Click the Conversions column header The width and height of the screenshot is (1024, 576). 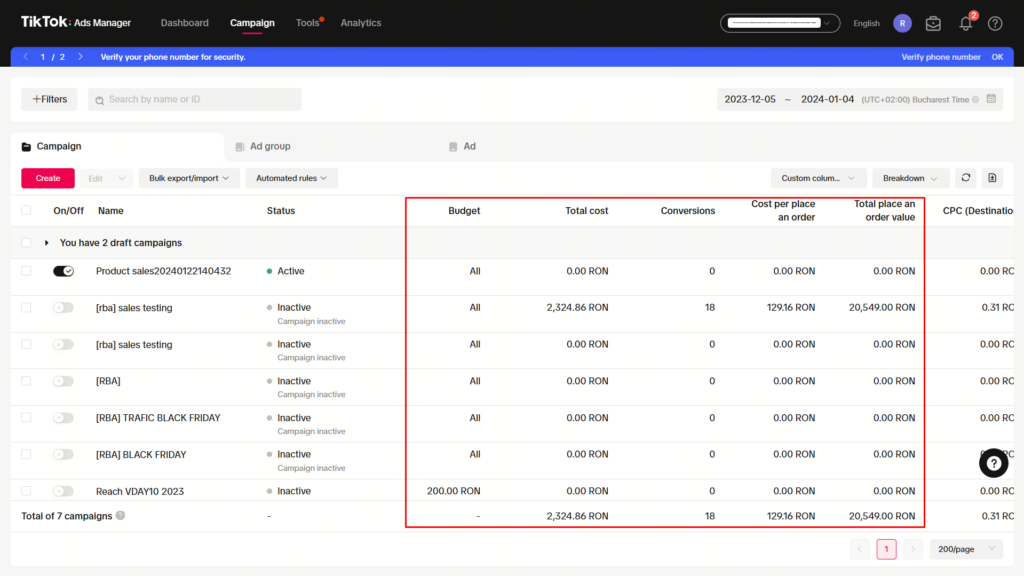click(x=688, y=210)
